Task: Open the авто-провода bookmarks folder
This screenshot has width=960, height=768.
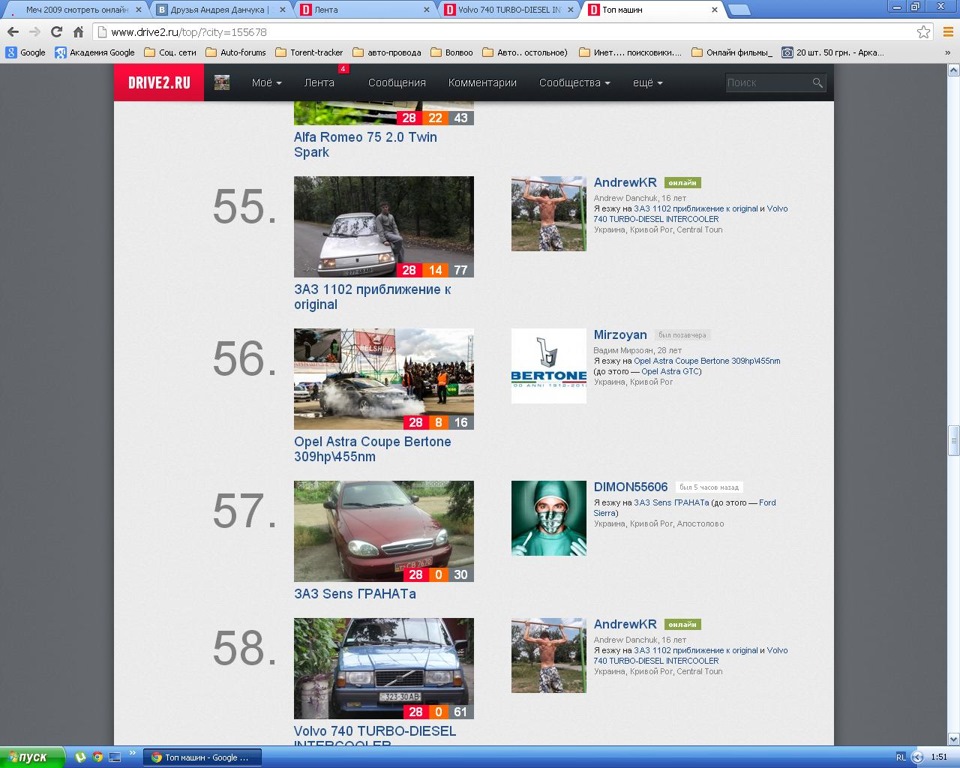Action: point(387,53)
